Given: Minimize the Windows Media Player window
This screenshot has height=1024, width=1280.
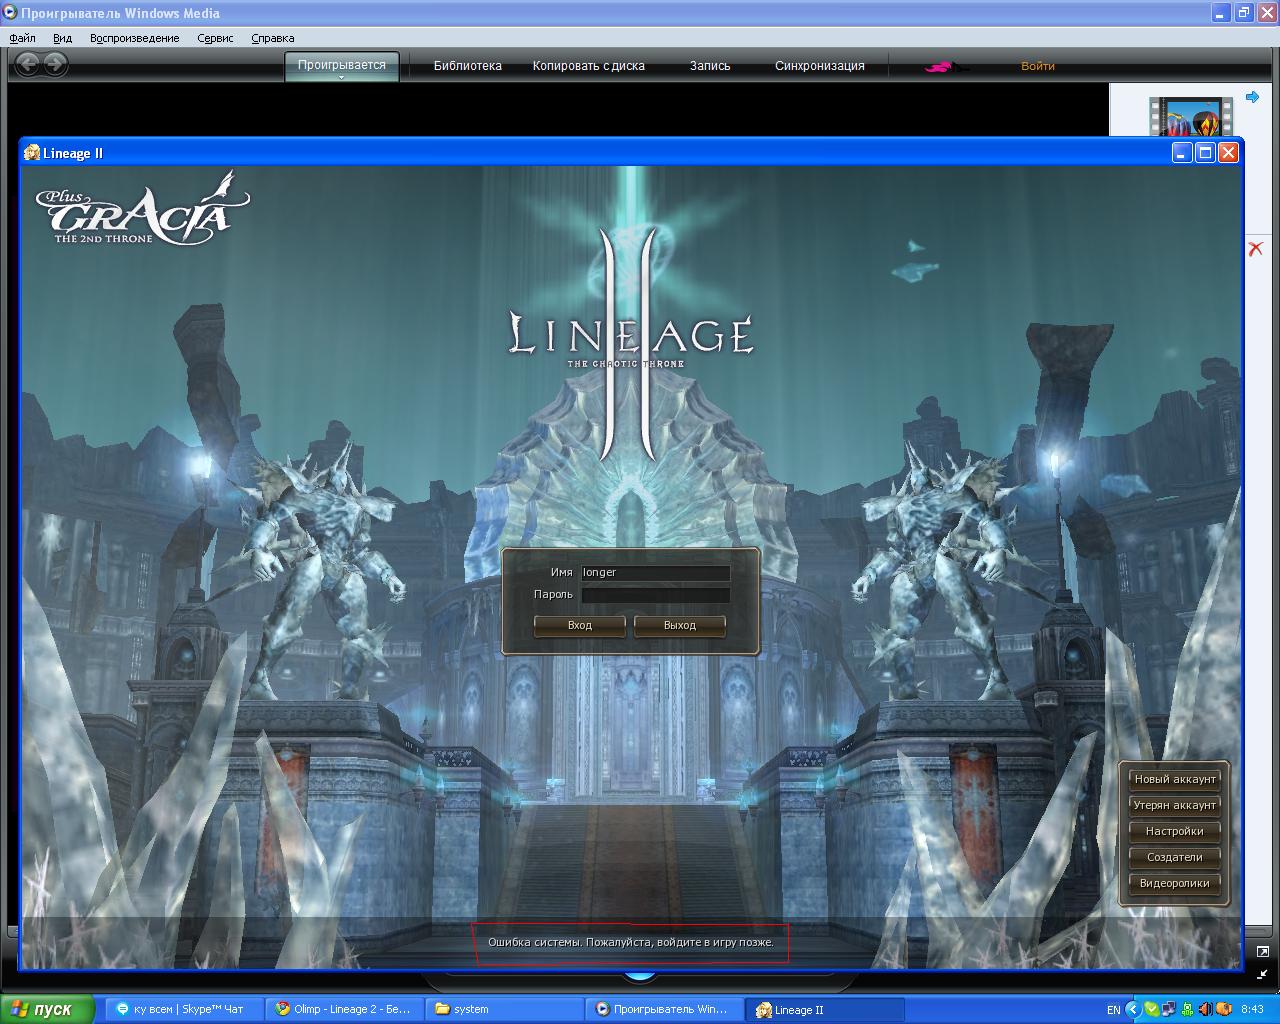Looking at the screenshot, I should point(1221,13).
